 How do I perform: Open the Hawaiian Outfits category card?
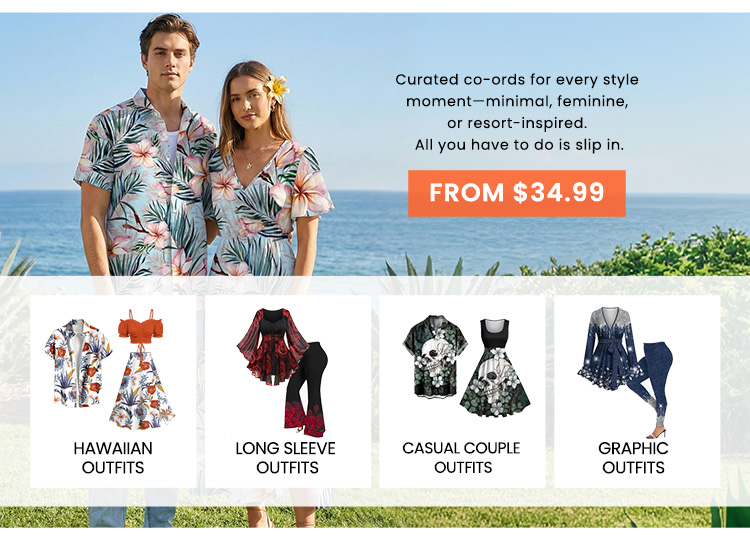pos(113,391)
